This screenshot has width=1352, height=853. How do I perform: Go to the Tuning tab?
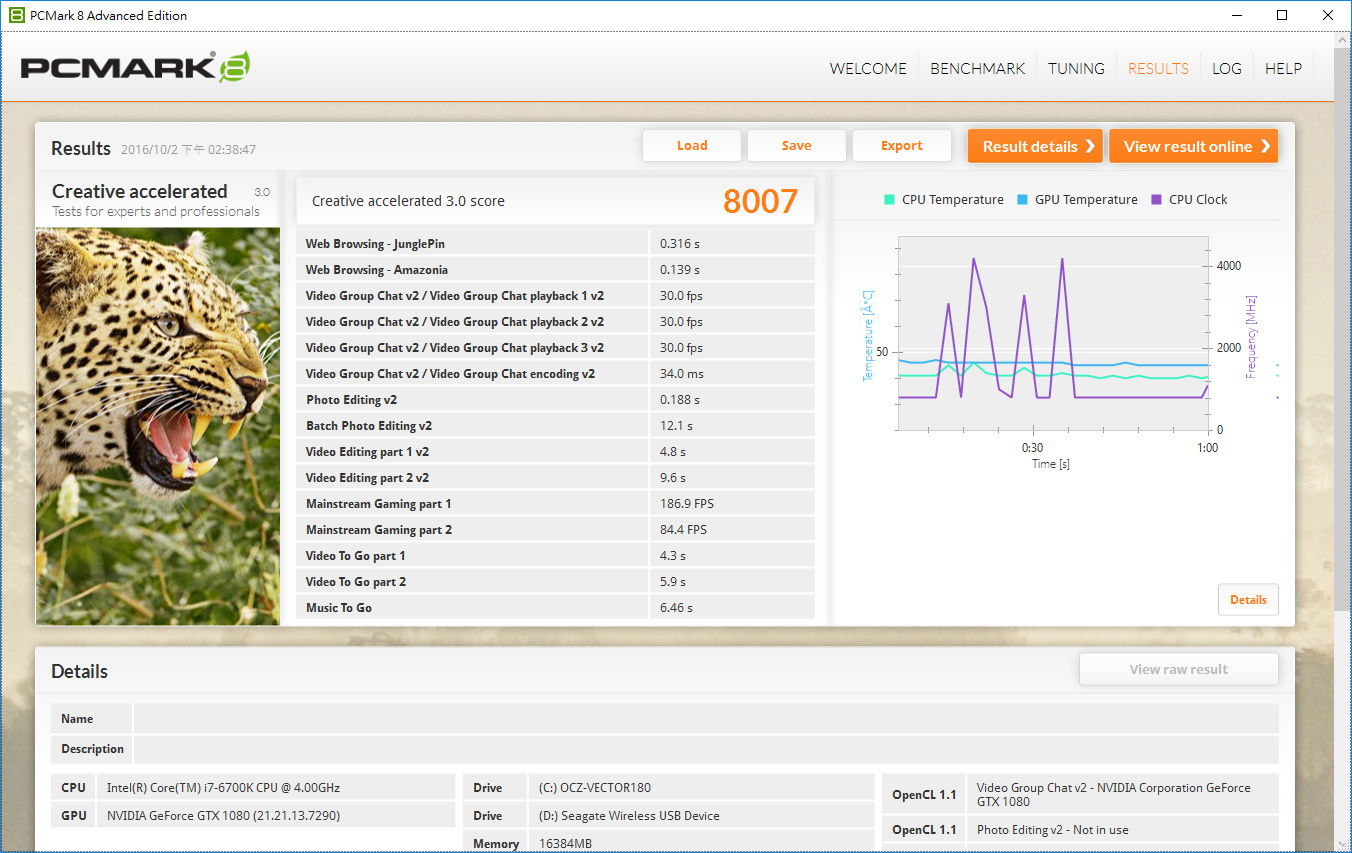1076,69
